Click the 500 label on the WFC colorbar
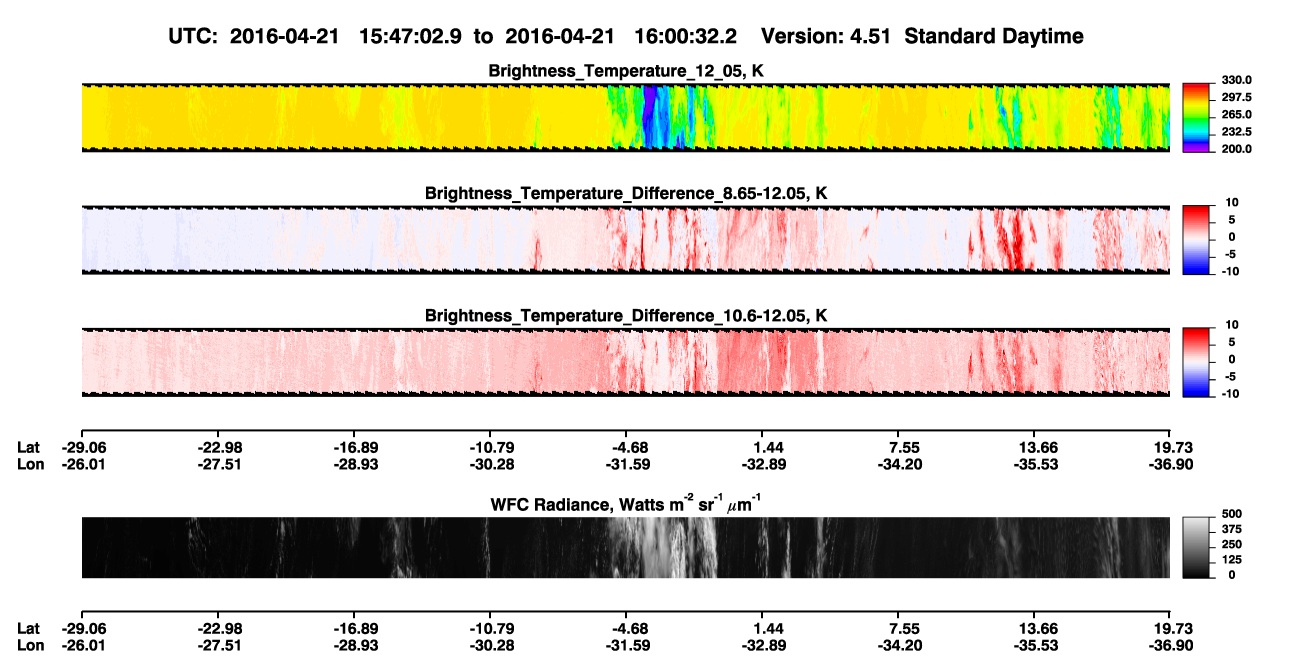This screenshot has height=667, width=1300. click(x=1233, y=516)
